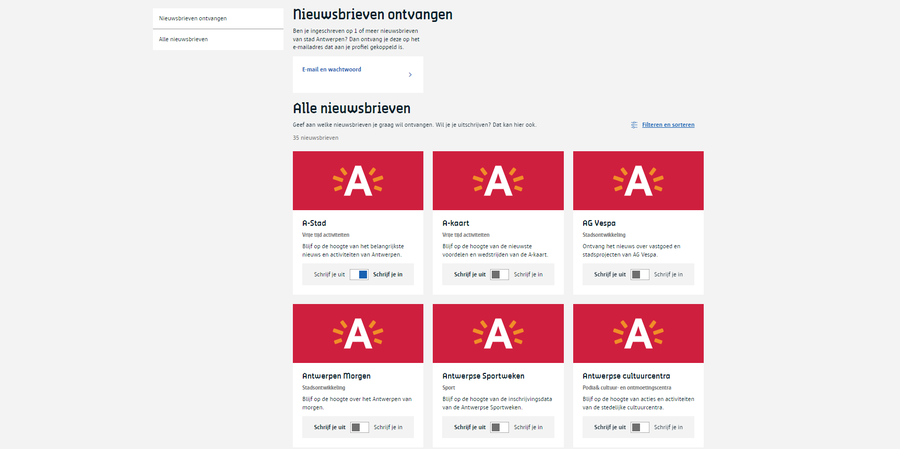This screenshot has width=900, height=449.
Task: Click the chevron arrow on E-mail en wachtwoord
Action: (410, 75)
